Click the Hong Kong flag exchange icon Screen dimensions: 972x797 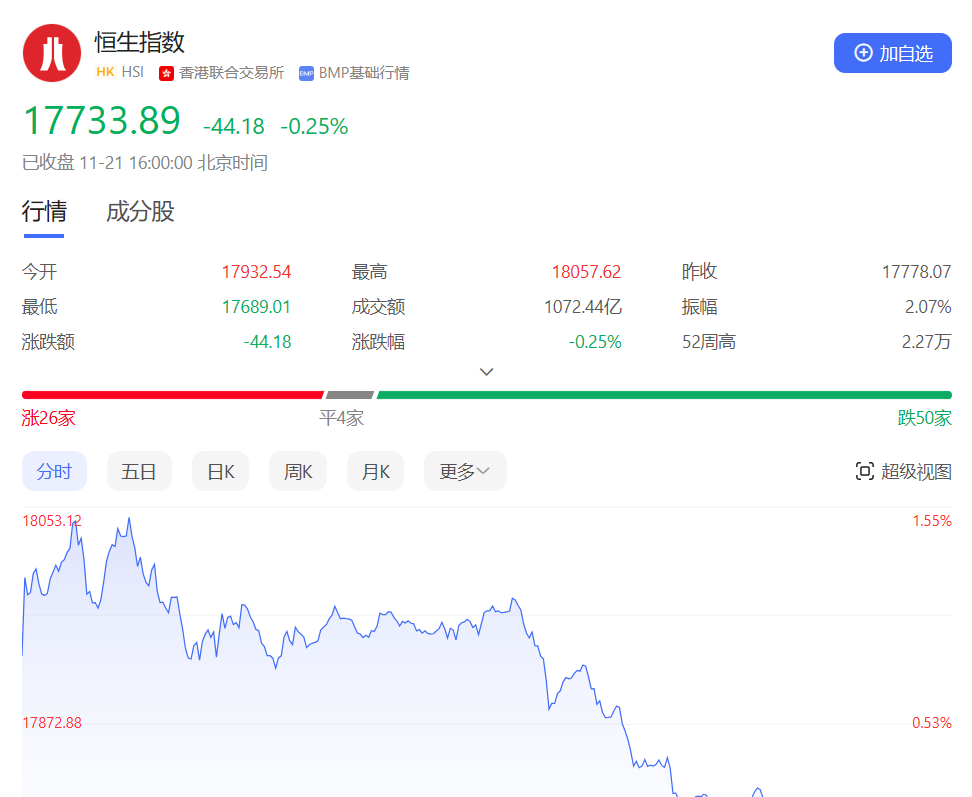click(166, 74)
